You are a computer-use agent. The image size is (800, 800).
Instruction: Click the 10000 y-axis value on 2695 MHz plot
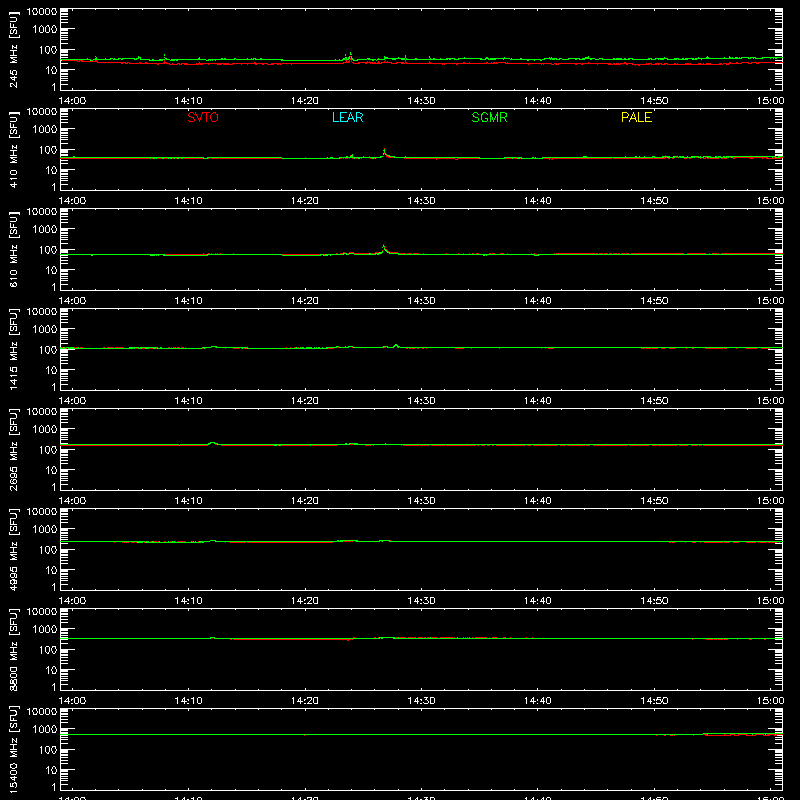(42, 412)
